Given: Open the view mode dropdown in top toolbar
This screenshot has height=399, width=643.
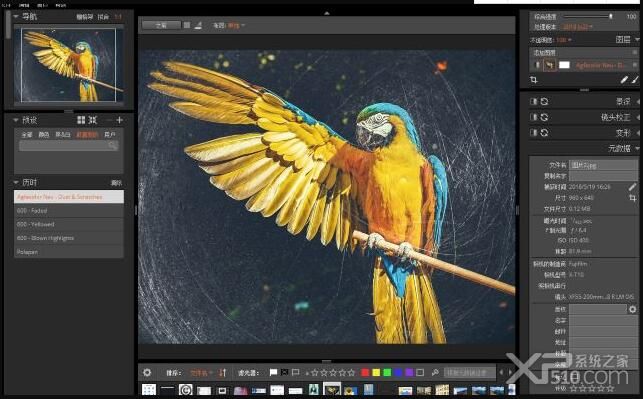Looking at the screenshot, I should point(236,25).
